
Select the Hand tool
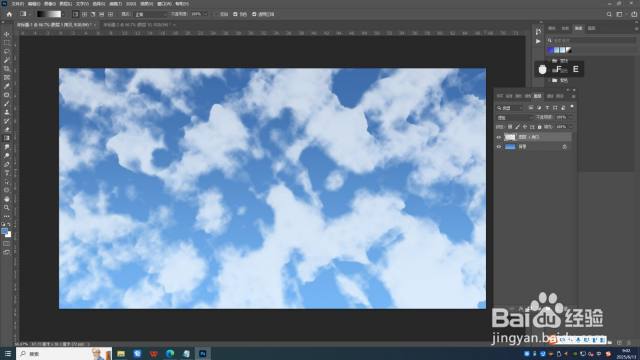coord(7,199)
